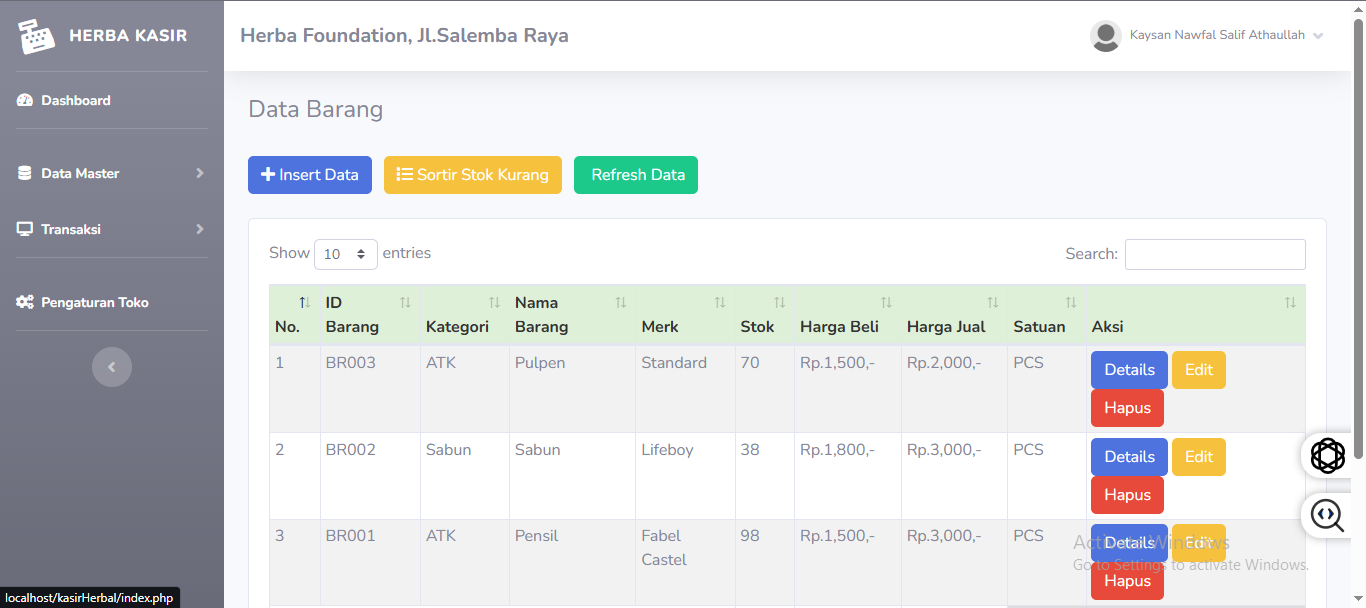Screen dimensions: 1366x608
Task: Sort table by the Harga Jual column arrows
Action: pos(992,303)
